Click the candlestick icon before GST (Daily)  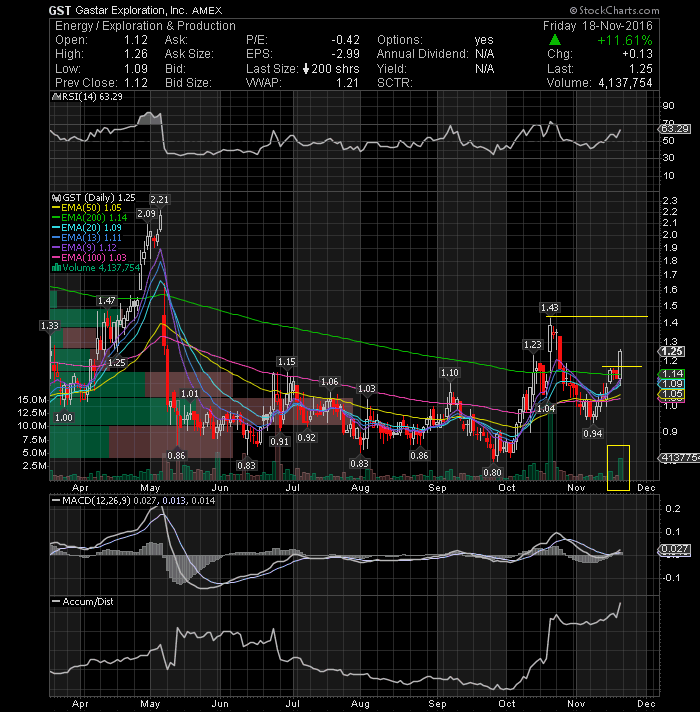click(56, 198)
